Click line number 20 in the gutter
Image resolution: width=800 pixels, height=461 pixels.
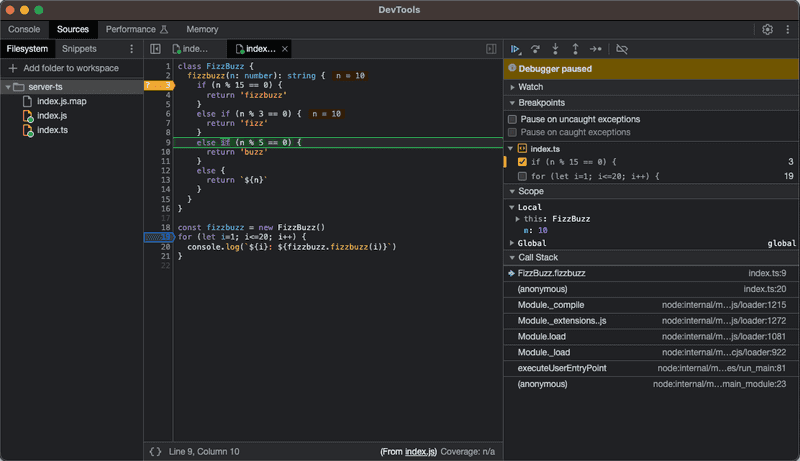(x=165, y=247)
